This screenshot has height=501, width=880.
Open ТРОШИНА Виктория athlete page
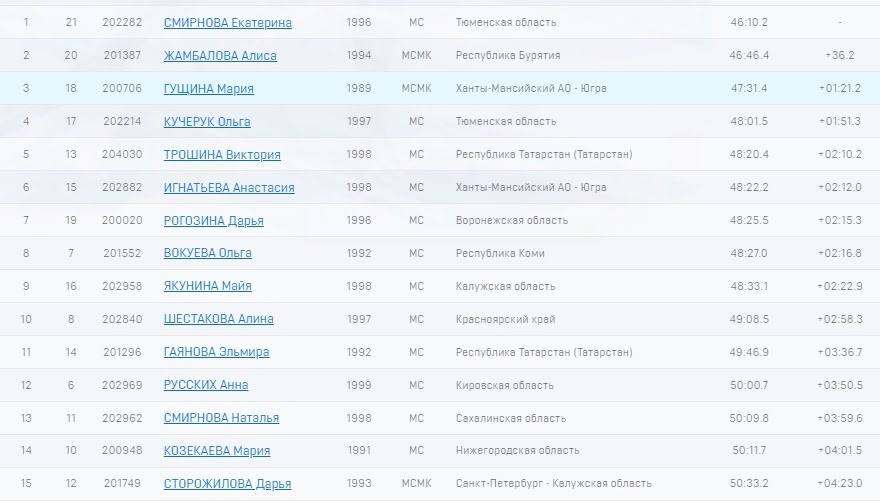(222, 155)
